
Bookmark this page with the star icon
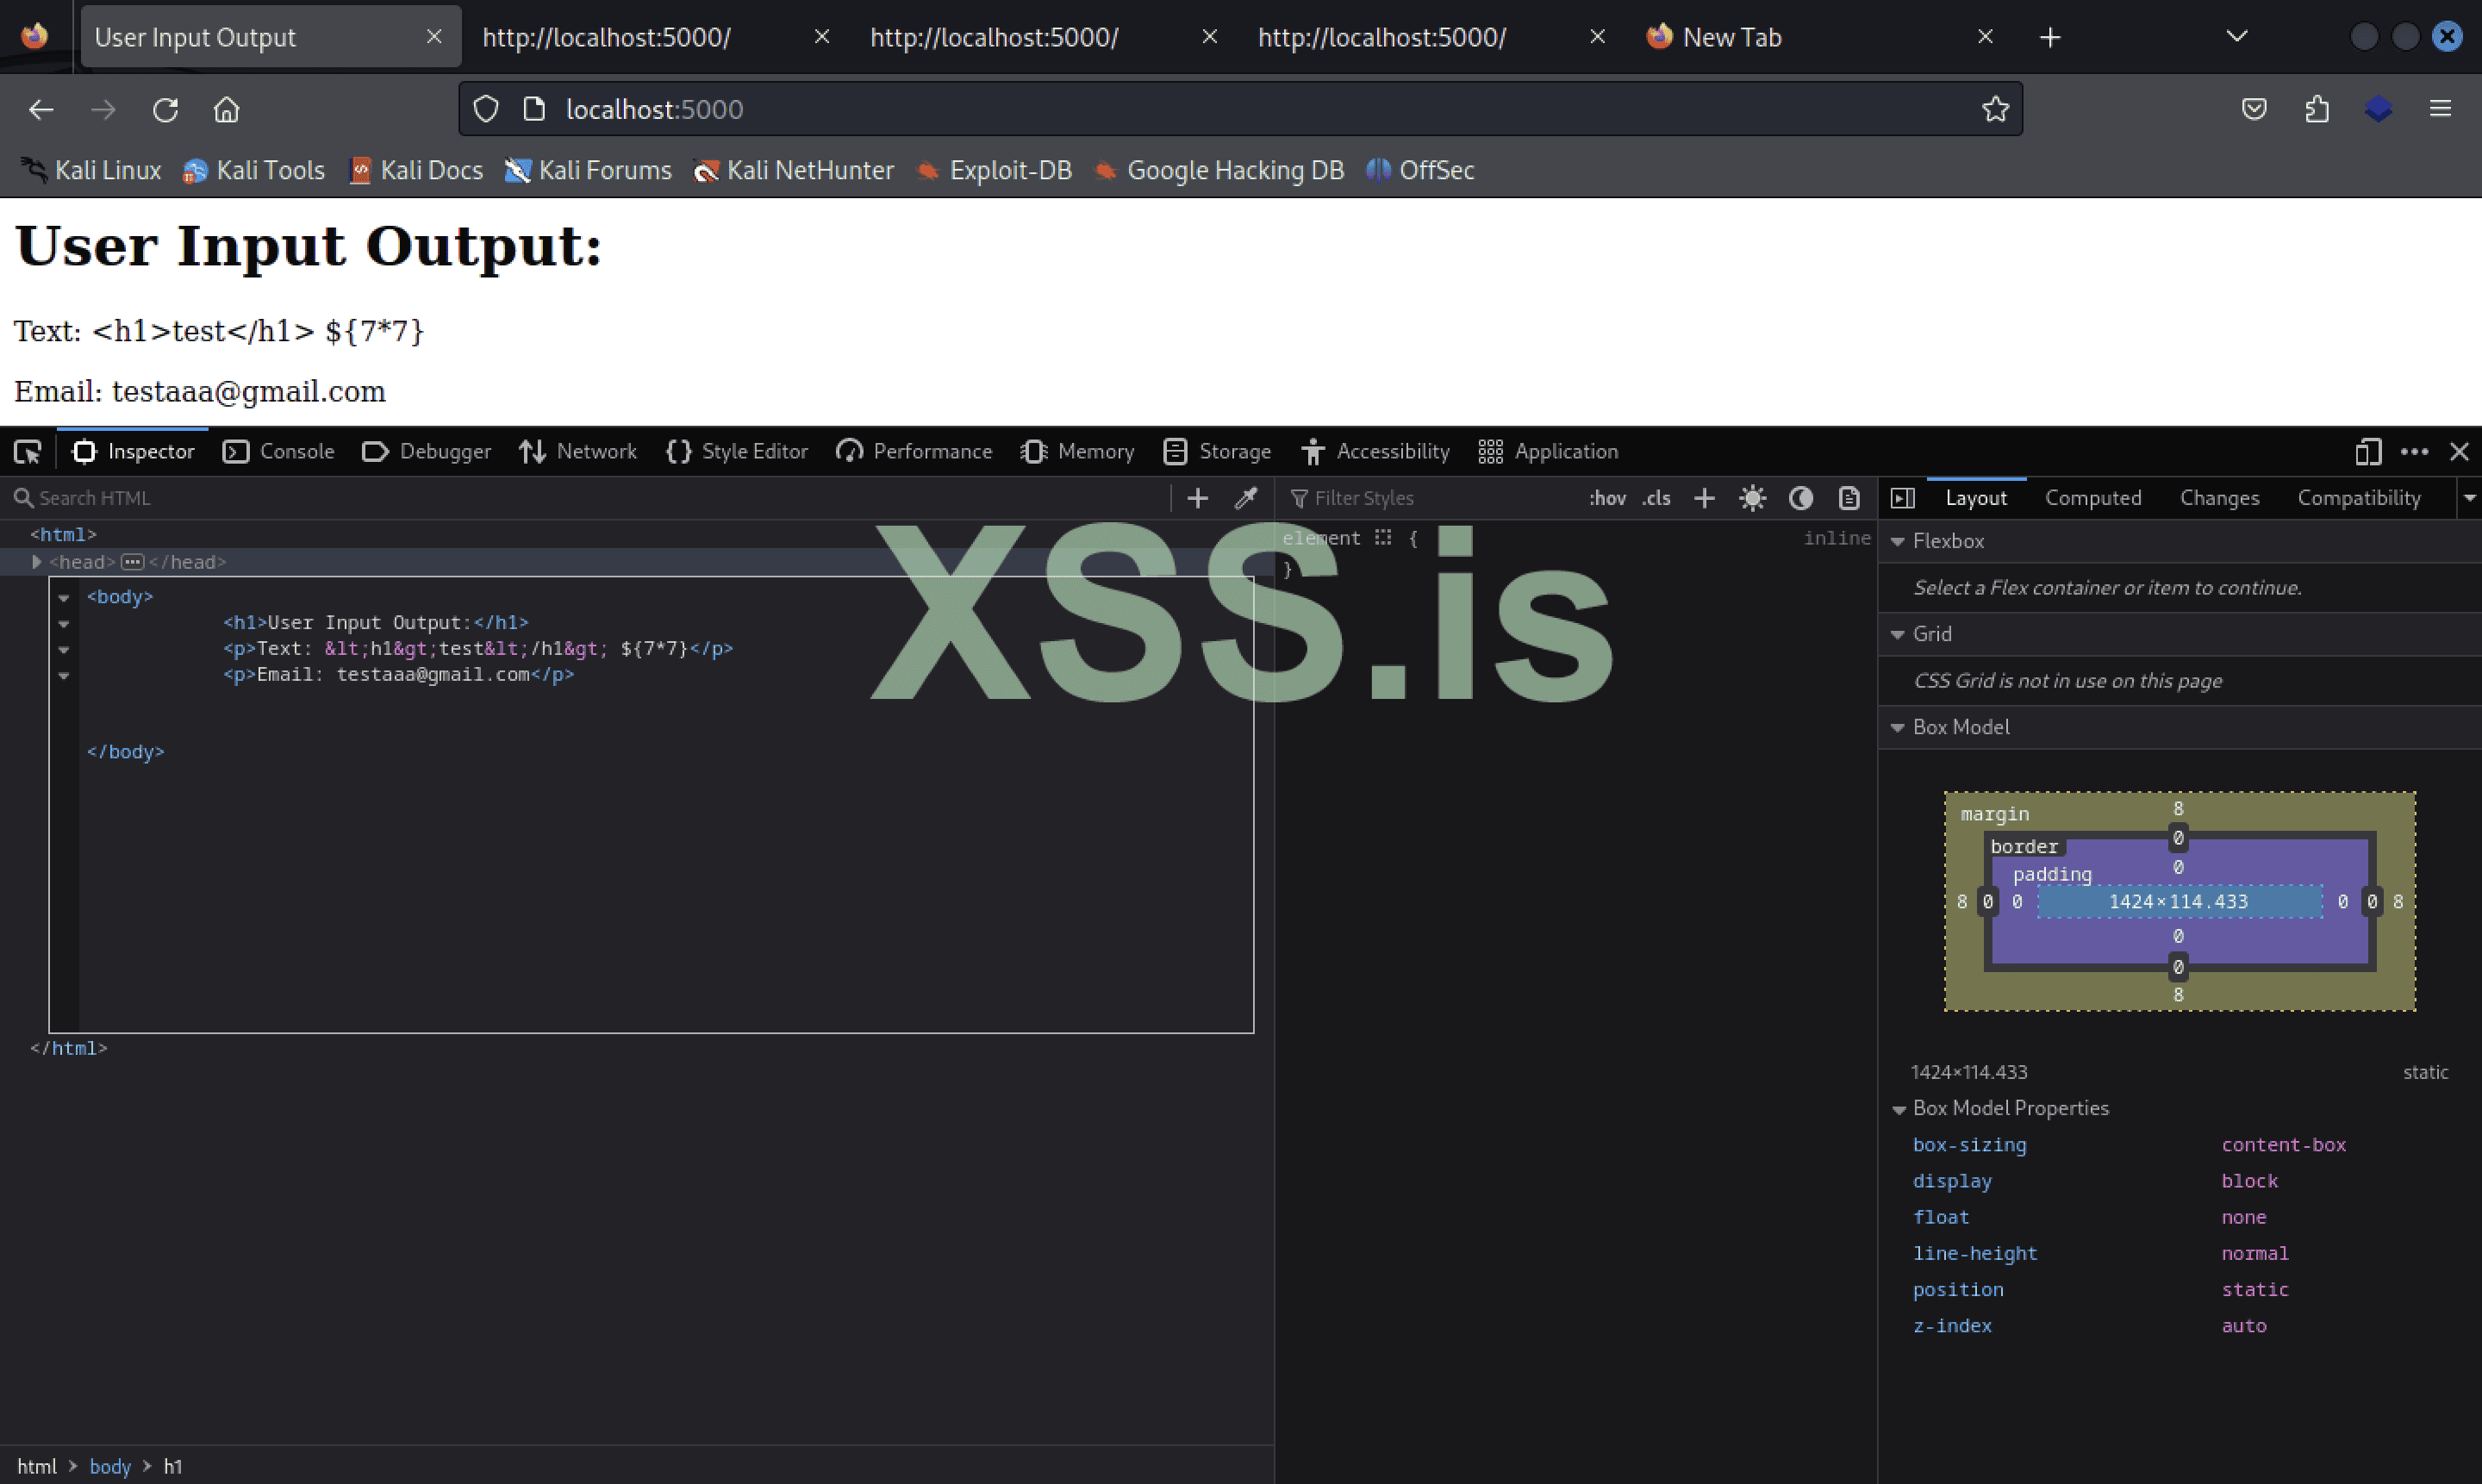[x=1995, y=109]
